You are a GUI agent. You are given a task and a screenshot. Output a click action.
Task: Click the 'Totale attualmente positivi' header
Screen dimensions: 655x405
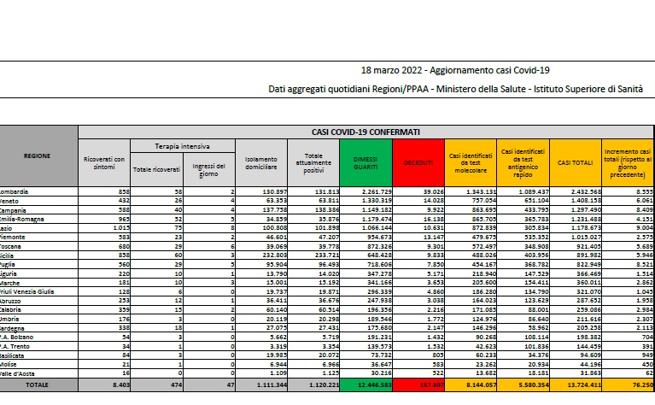pos(311,162)
